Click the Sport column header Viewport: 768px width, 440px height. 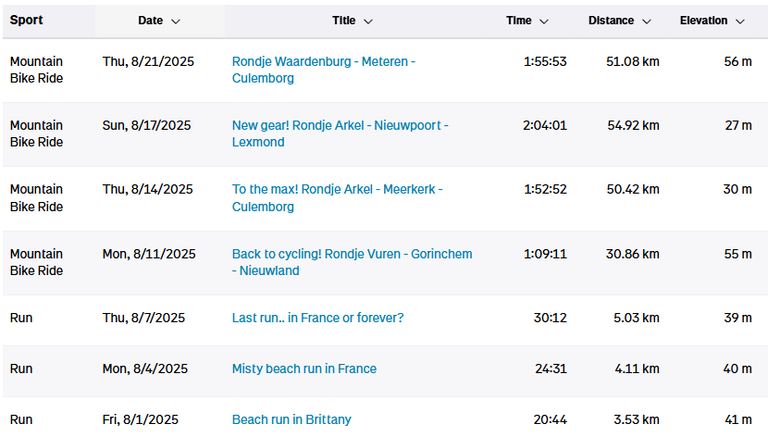[26, 20]
